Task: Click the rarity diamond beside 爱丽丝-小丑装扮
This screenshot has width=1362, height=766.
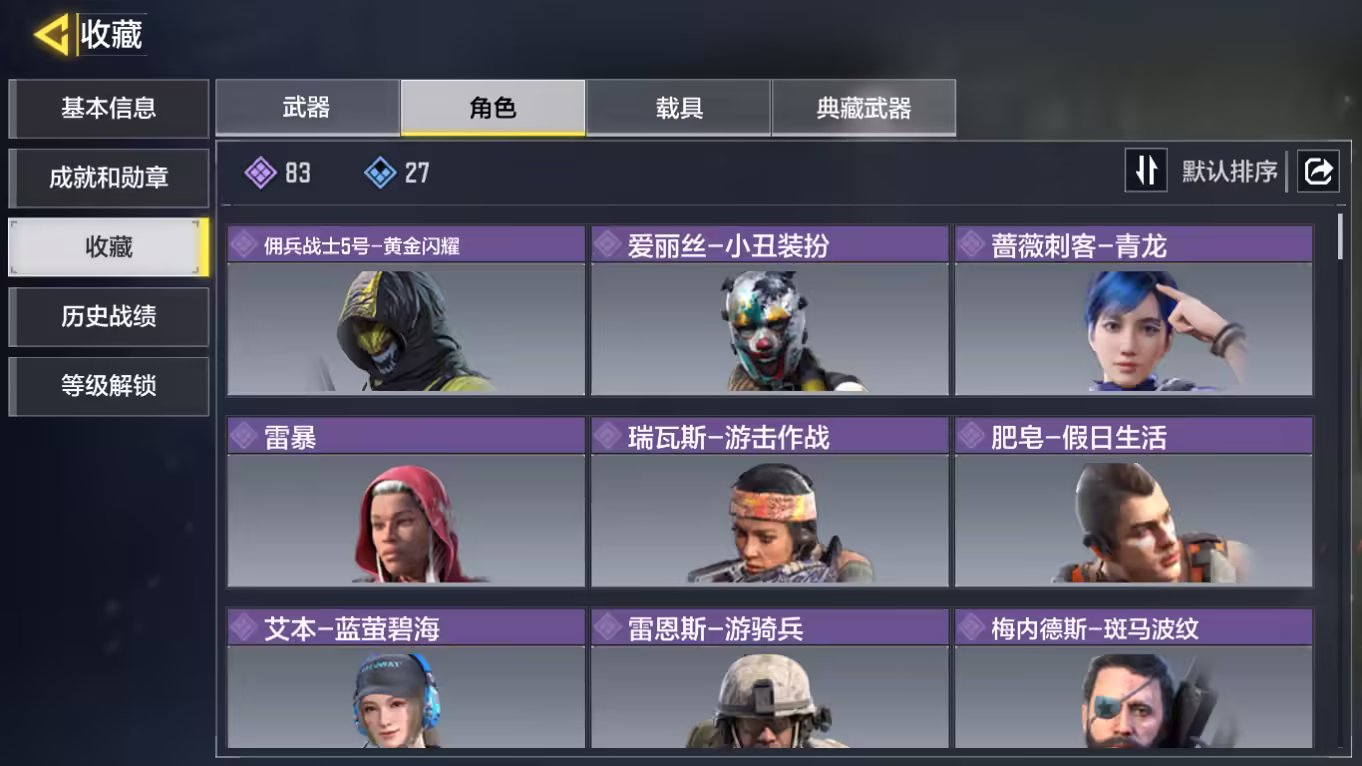Action: click(608, 244)
